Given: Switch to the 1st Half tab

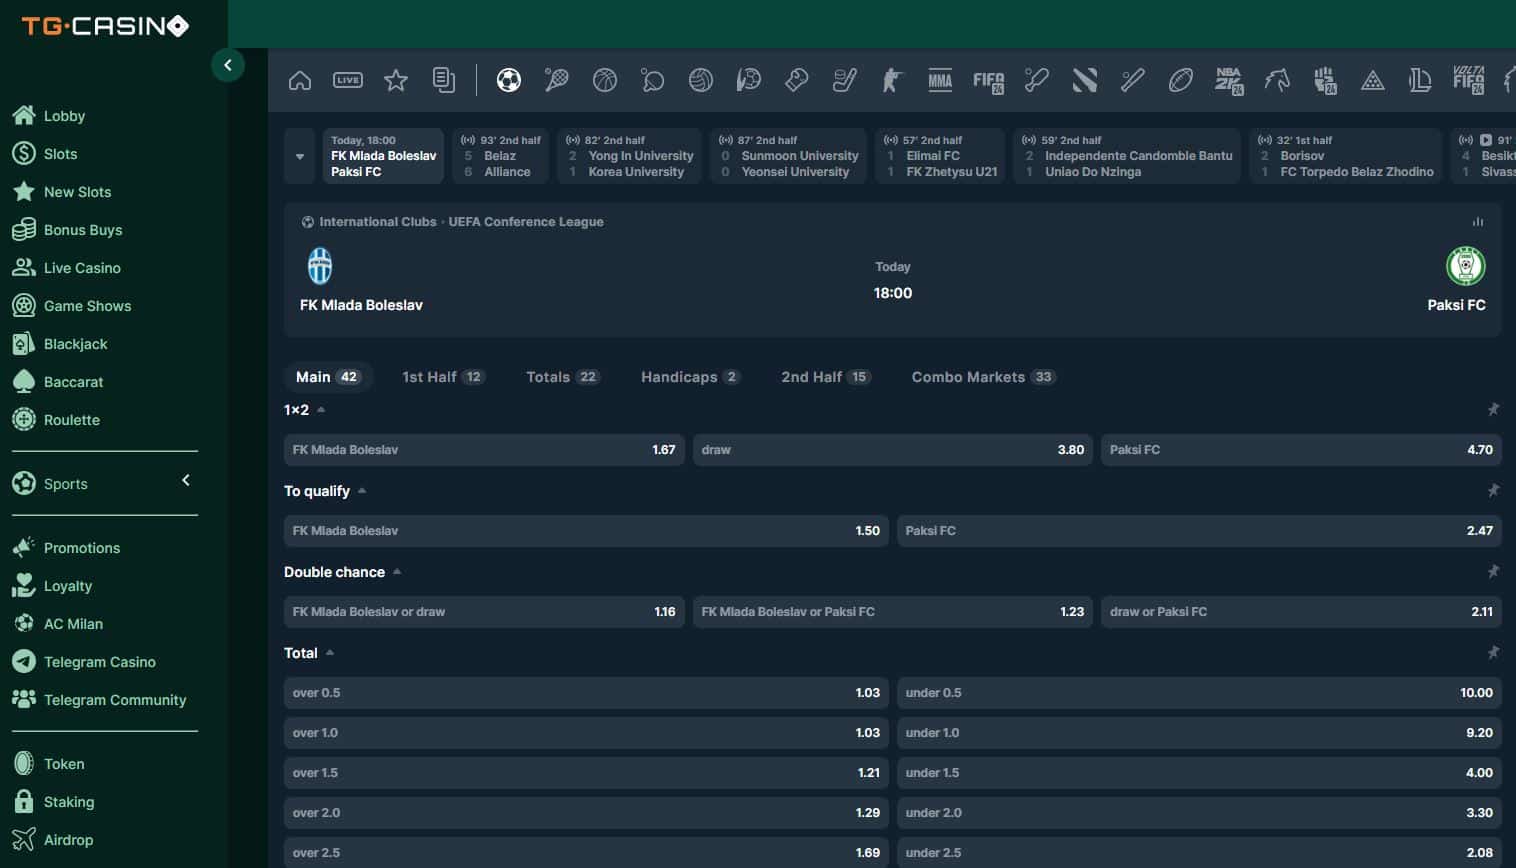Looking at the screenshot, I should pyautogui.click(x=443, y=377).
